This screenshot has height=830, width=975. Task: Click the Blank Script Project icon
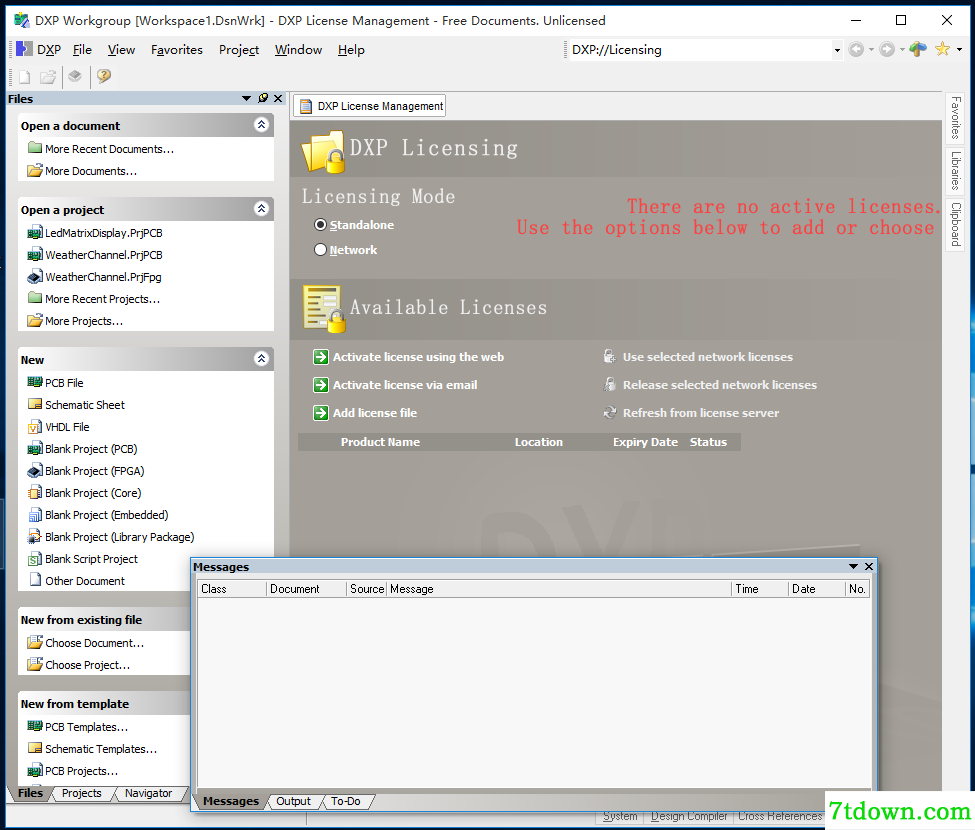[x=35, y=559]
